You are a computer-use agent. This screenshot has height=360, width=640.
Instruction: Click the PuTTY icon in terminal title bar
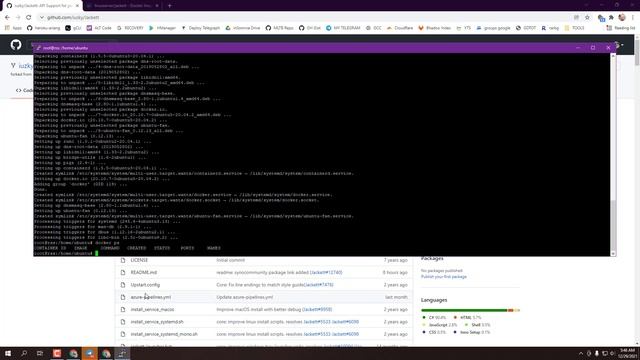38,48
